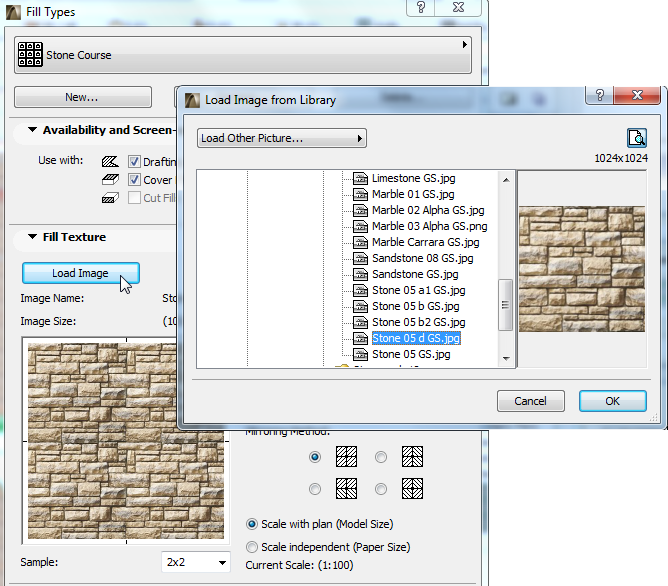The height and width of the screenshot is (586, 668).
Task: Click the Load Image from Library title icon
Action: click(x=192, y=101)
